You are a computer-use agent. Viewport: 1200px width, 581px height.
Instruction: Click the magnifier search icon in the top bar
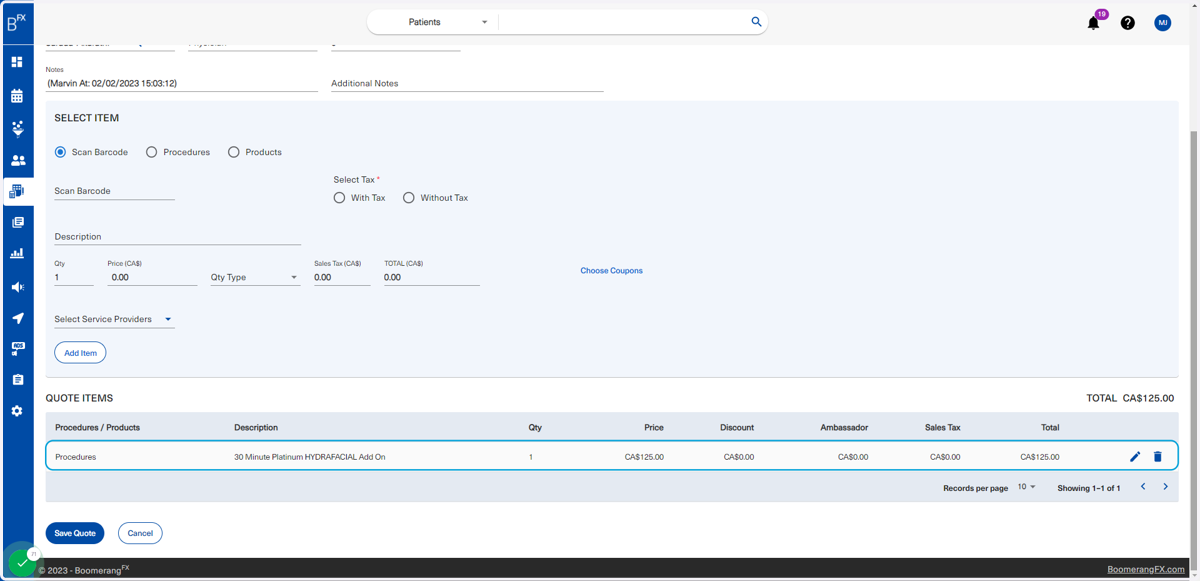756,21
